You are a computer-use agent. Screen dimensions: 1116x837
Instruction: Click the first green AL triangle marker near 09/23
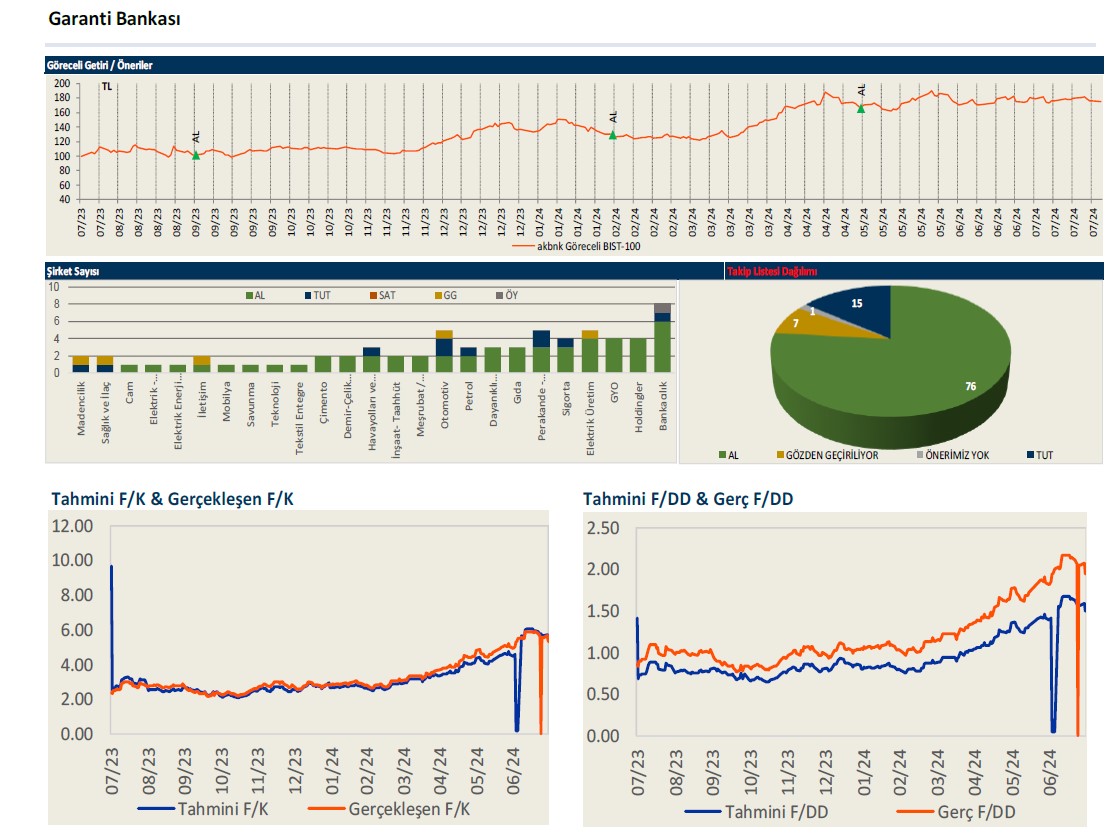[196, 155]
